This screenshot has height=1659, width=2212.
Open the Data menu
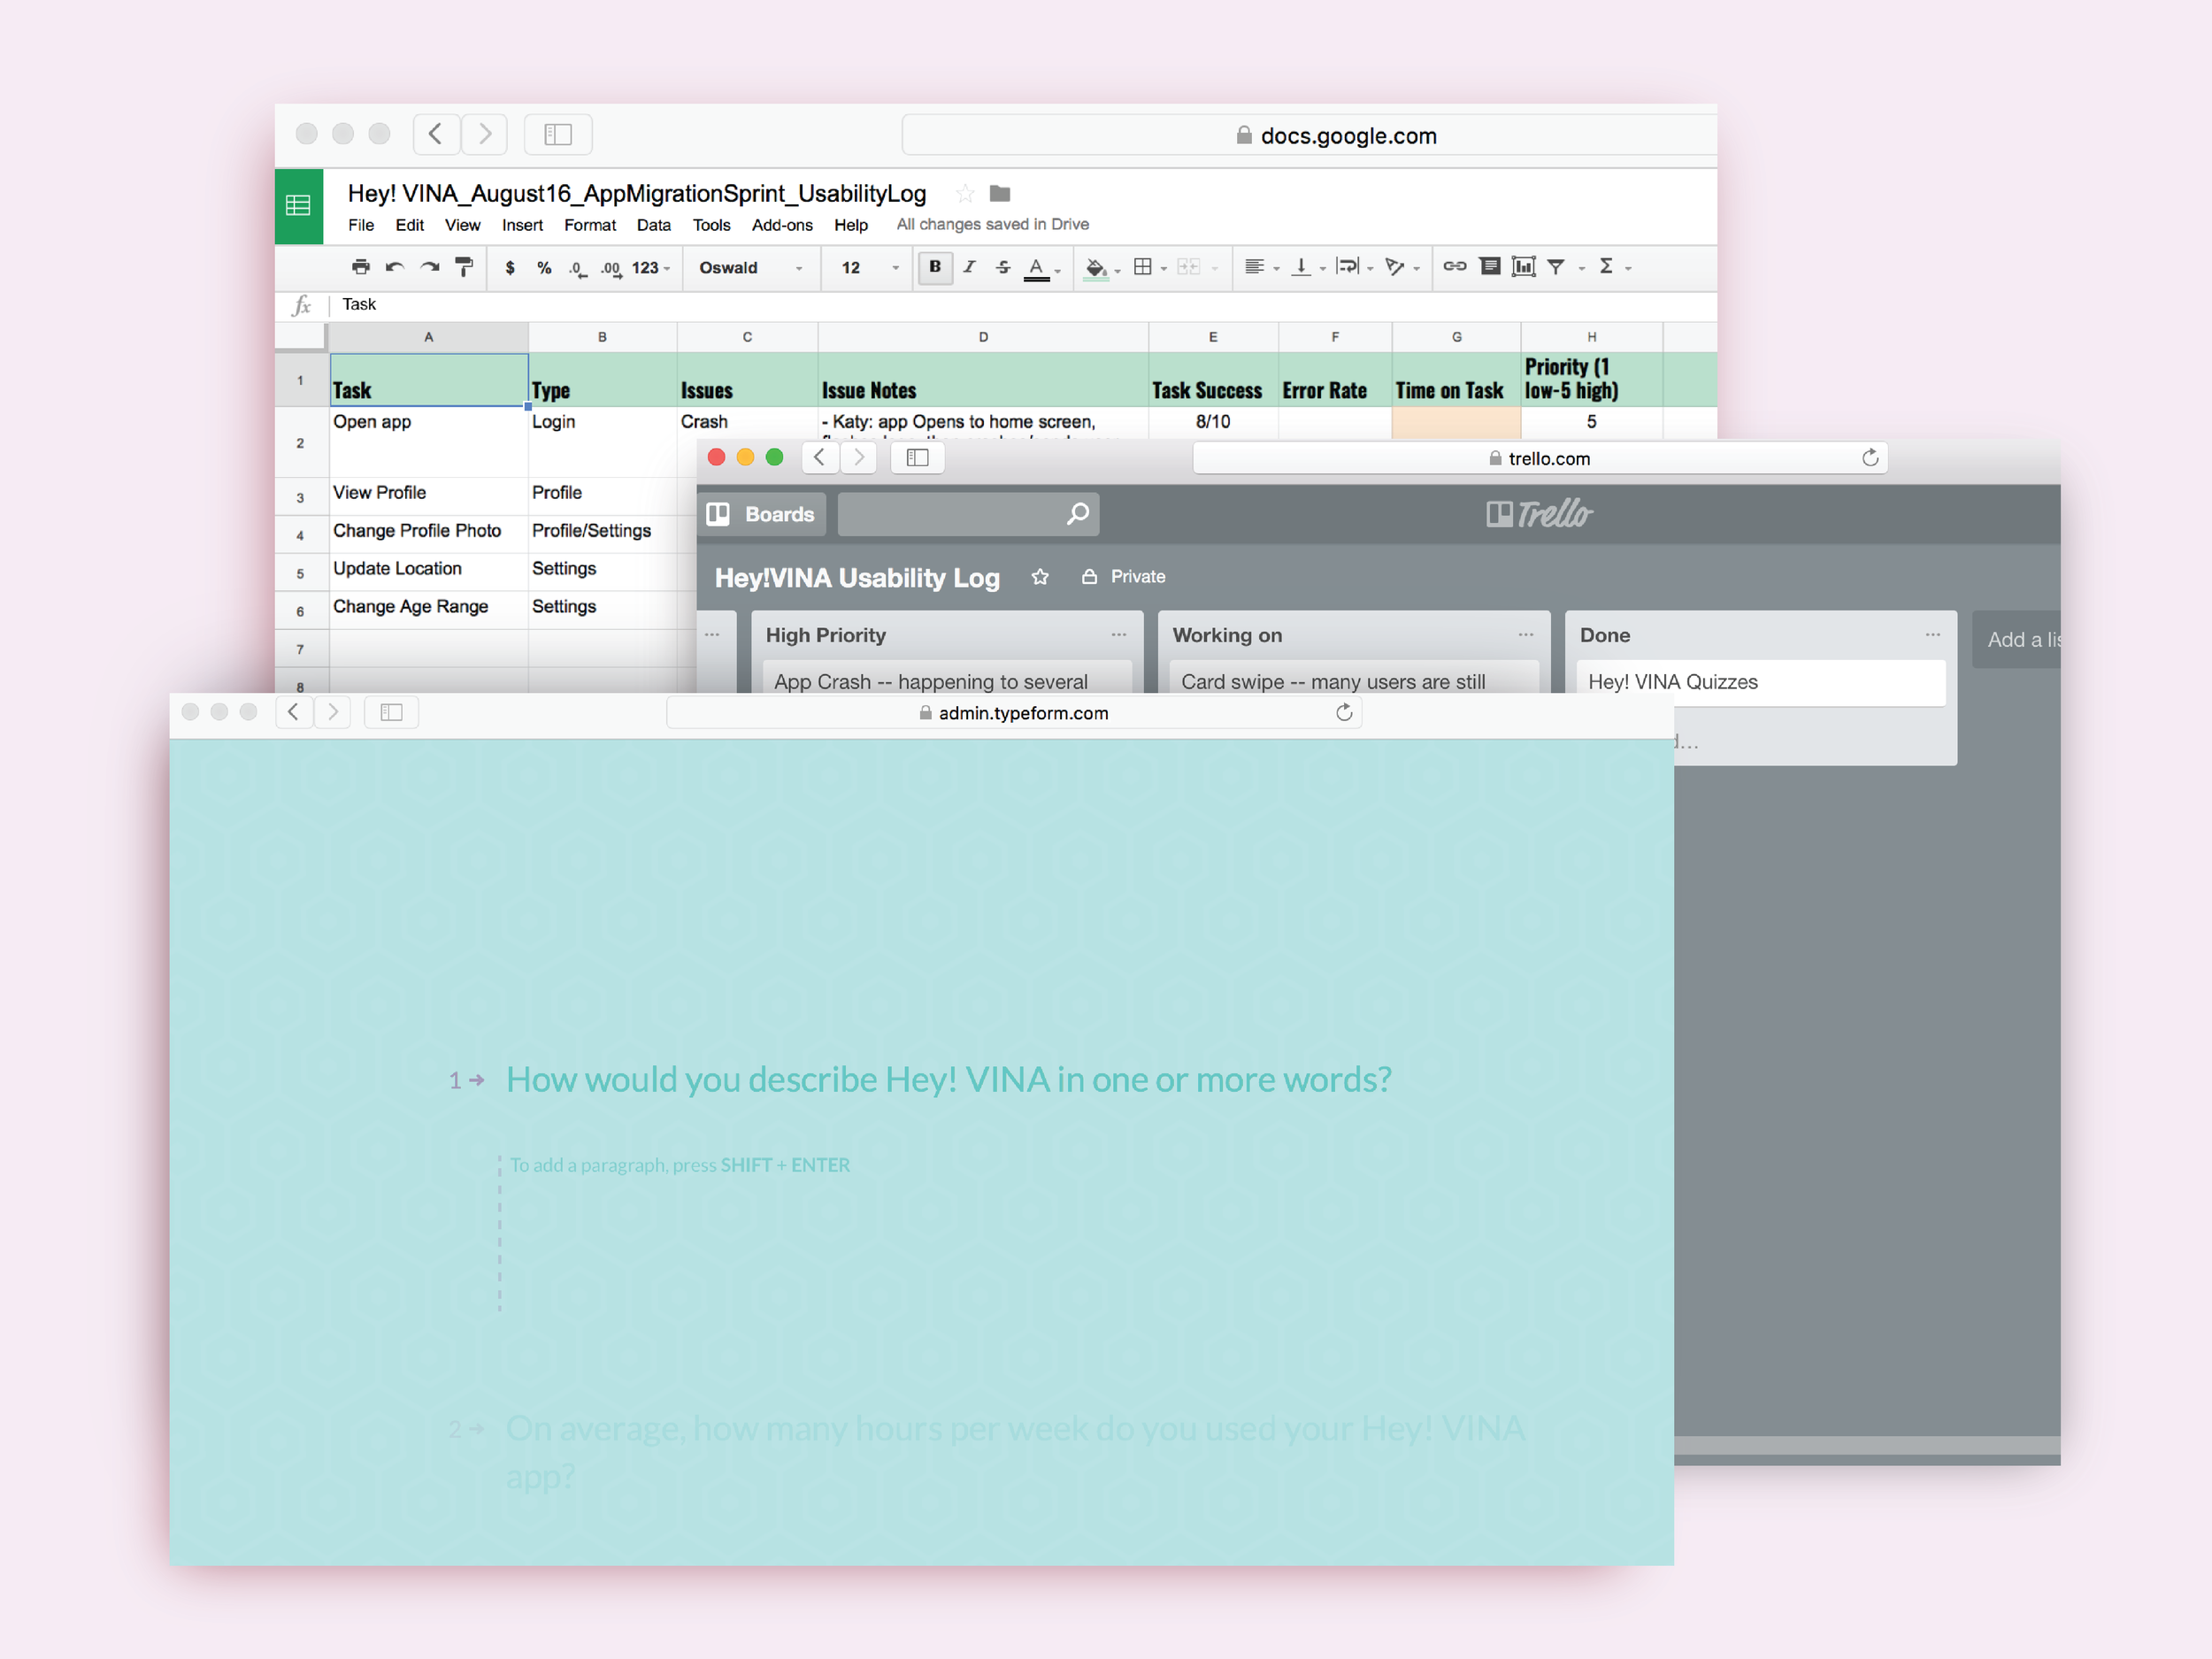654,225
